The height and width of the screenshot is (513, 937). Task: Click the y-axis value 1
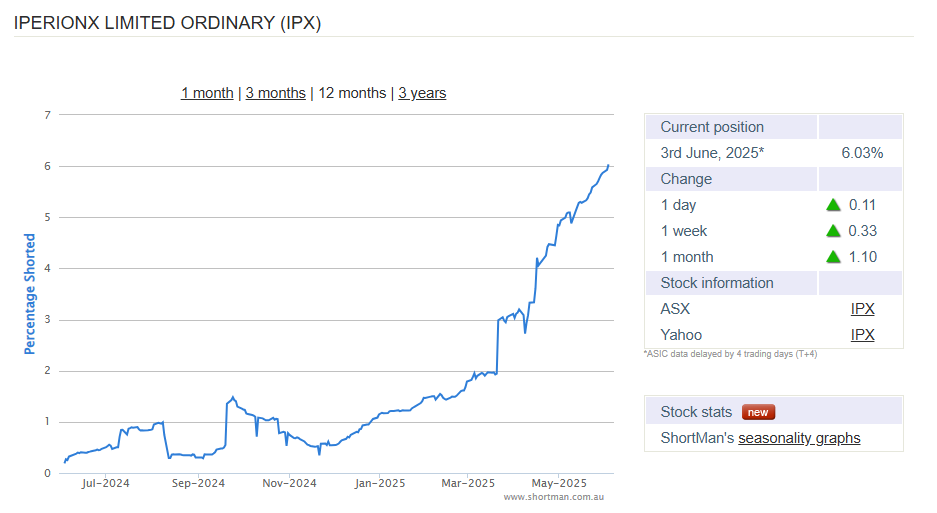[47, 422]
